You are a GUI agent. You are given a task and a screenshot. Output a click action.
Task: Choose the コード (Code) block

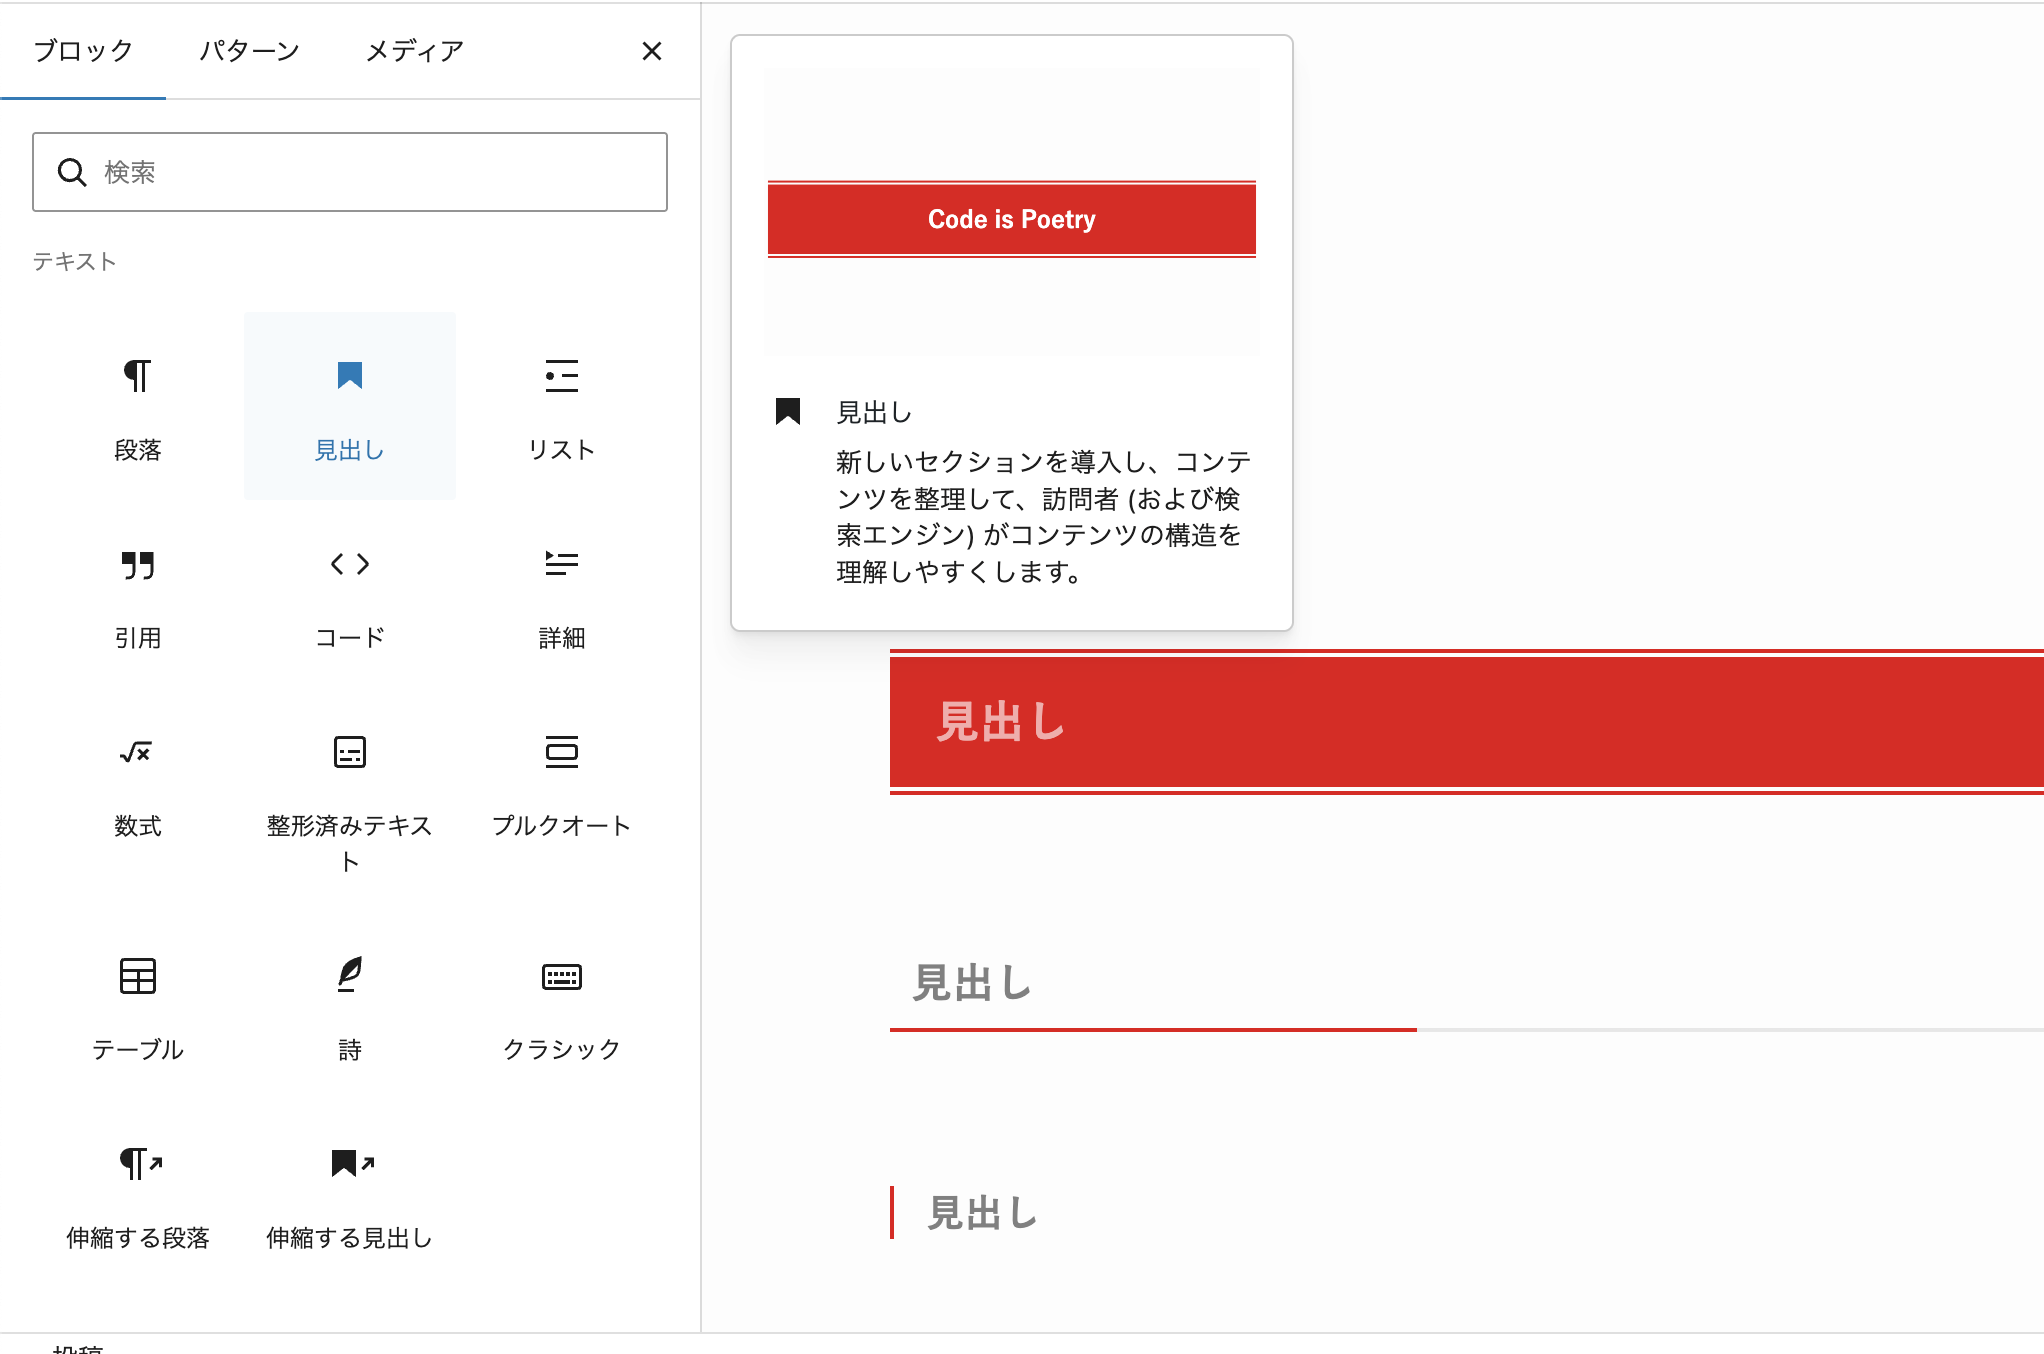point(349,594)
